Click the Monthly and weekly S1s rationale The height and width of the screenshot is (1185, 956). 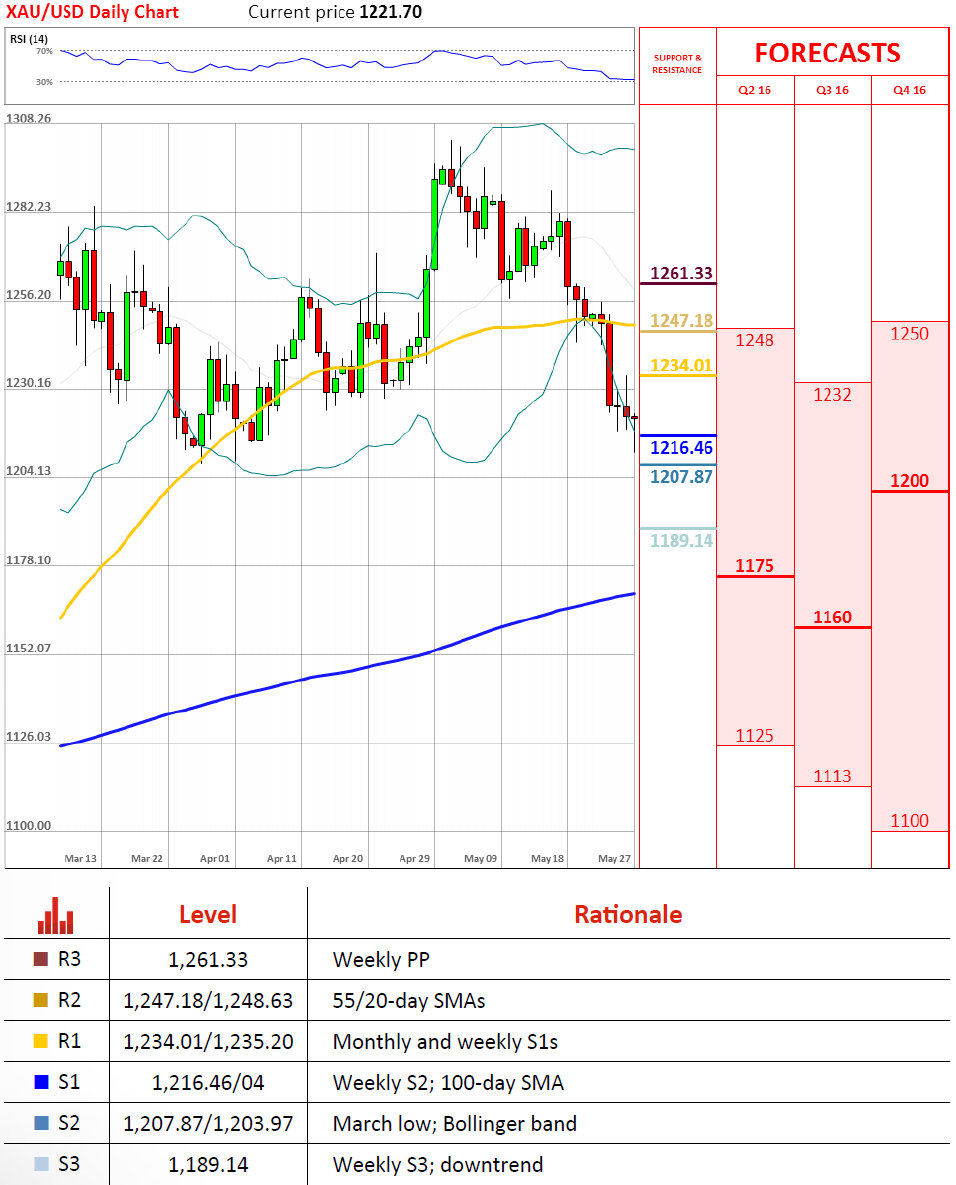445,1041
